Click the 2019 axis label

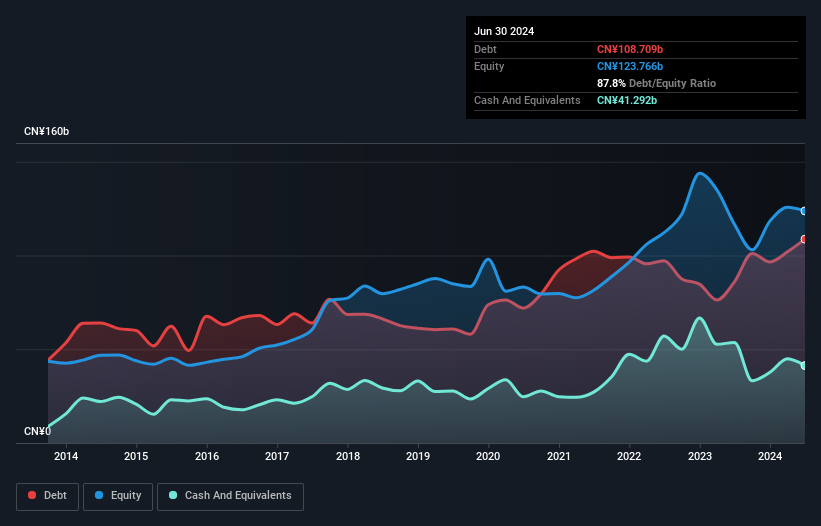pyautogui.click(x=418, y=456)
